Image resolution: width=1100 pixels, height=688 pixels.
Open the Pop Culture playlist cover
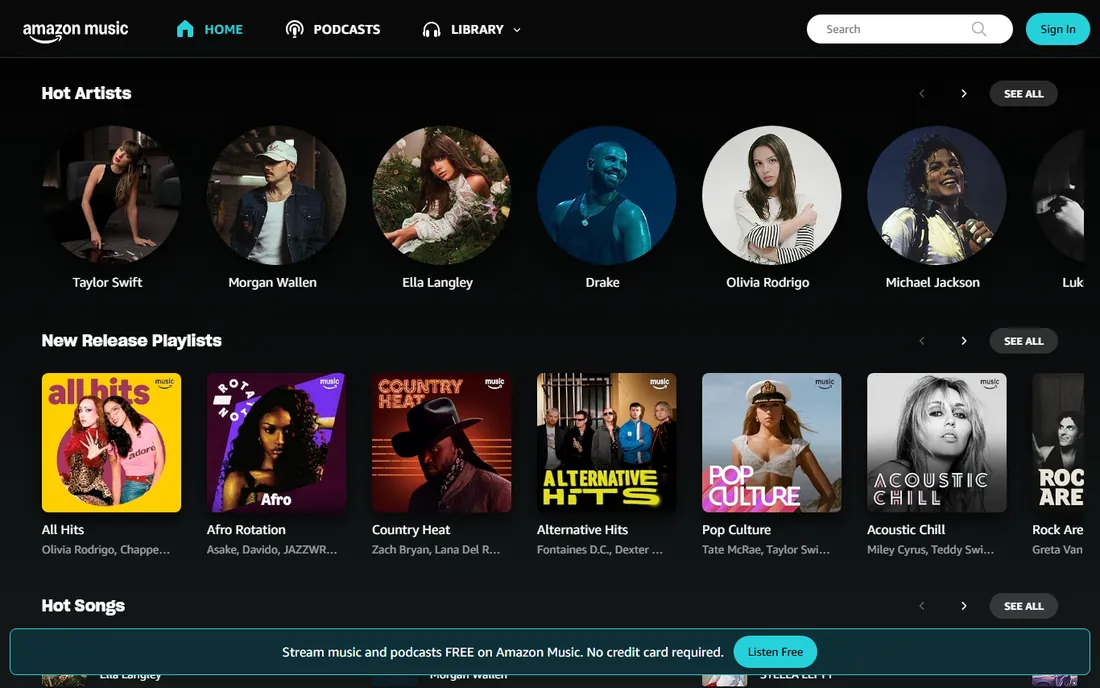772,443
